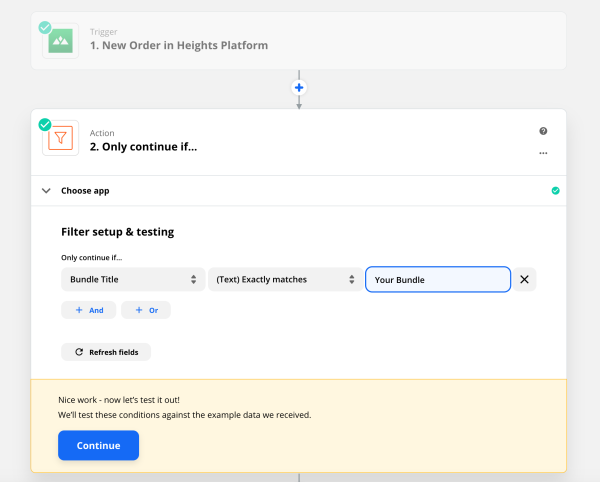The width and height of the screenshot is (600, 482).
Task: Select the Choose app section title
Action: pyautogui.click(x=85, y=191)
